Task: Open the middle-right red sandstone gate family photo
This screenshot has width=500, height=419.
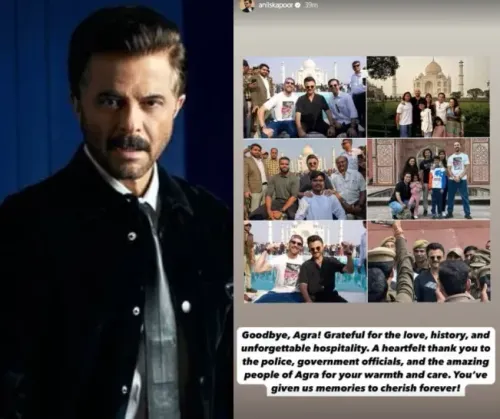Action: pyautogui.click(x=428, y=179)
